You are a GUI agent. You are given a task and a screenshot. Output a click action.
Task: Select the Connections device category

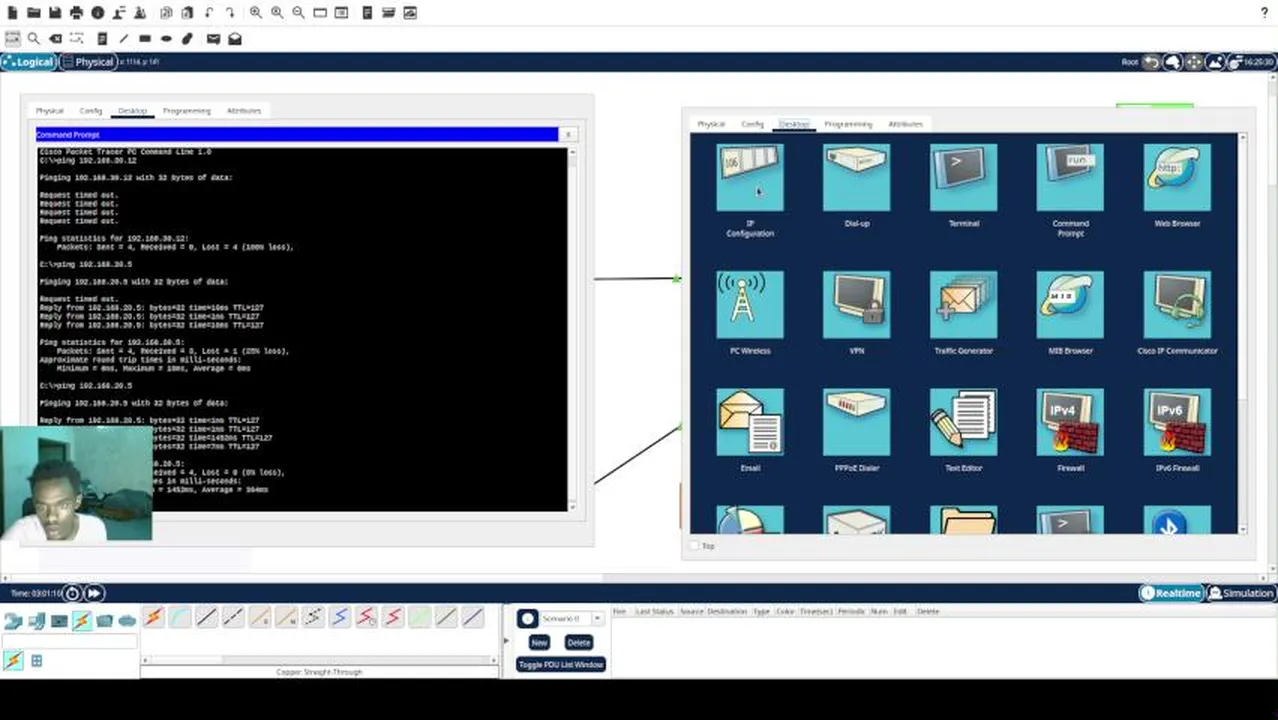[82, 621]
